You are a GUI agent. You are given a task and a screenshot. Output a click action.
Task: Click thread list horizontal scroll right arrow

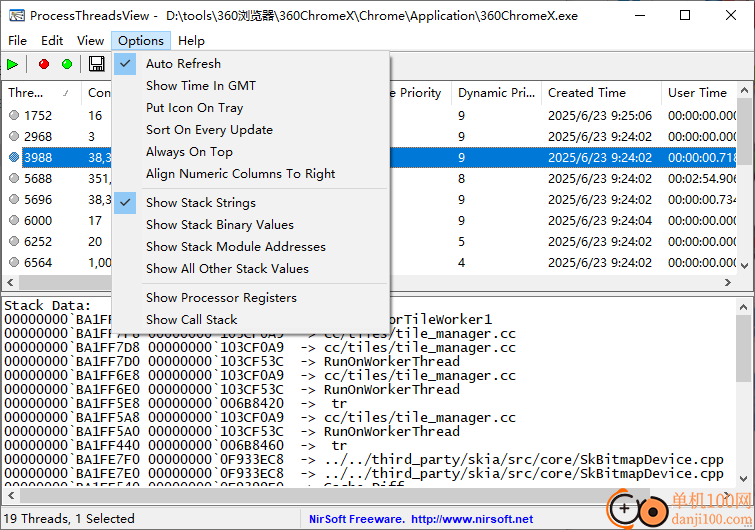tap(728, 282)
